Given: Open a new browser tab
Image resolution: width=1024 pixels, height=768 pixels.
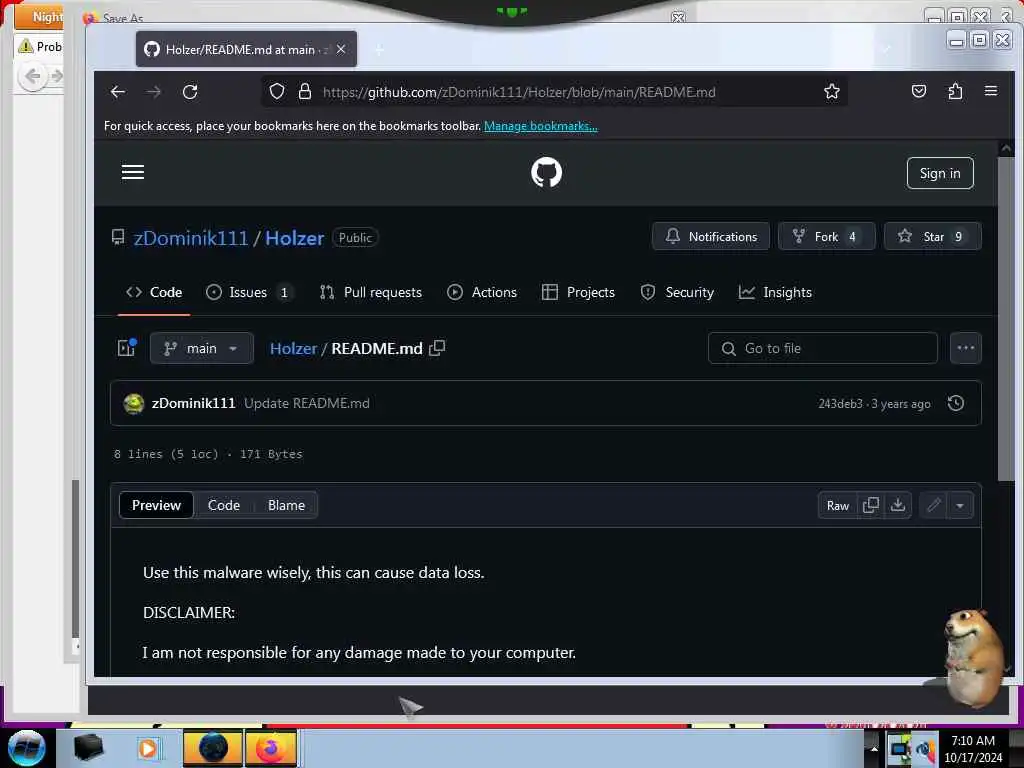Looking at the screenshot, I should point(379,50).
